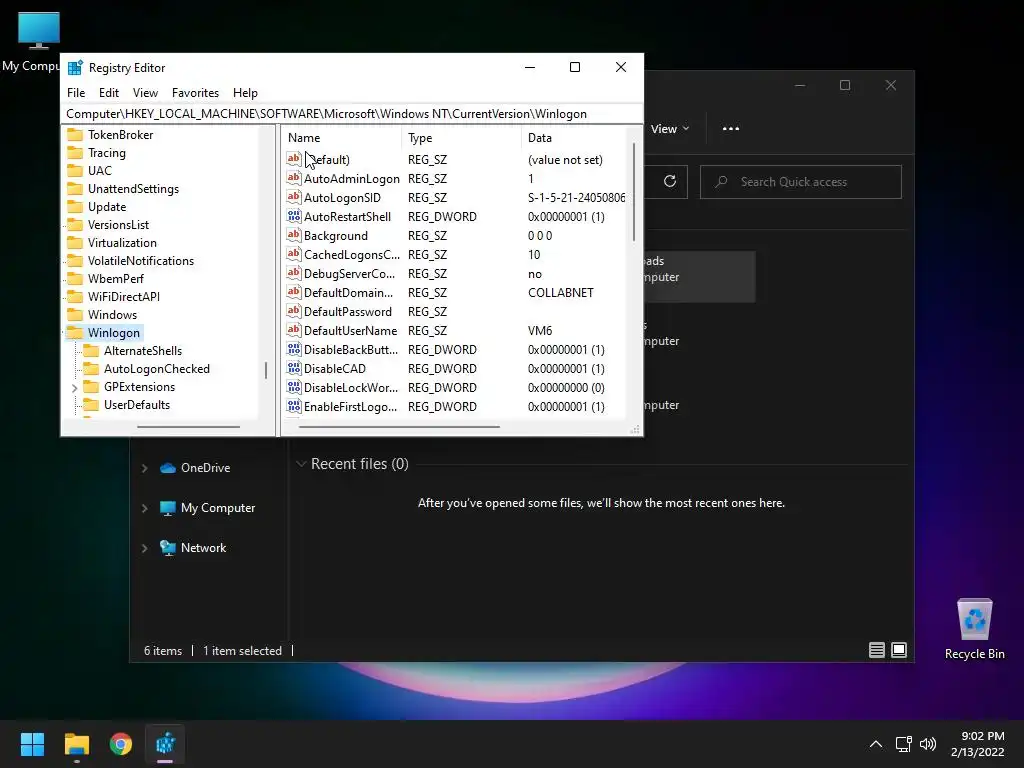1024x768 pixels.
Task: Open the Favorites menu in Registry Editor
Action: 195,93
